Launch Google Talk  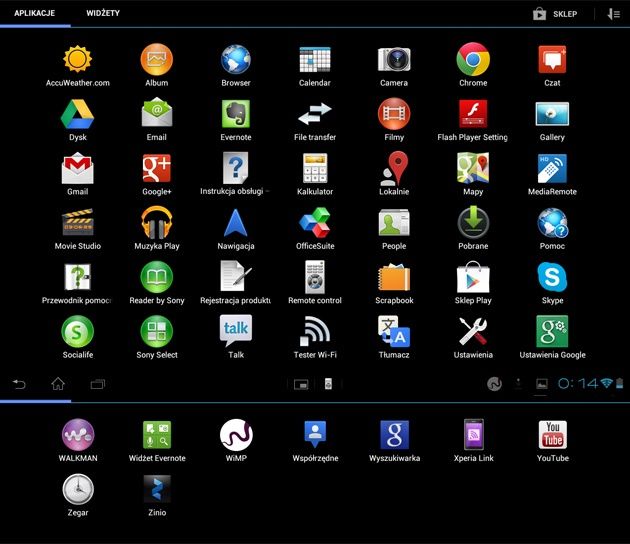click(x=236, y=331)
